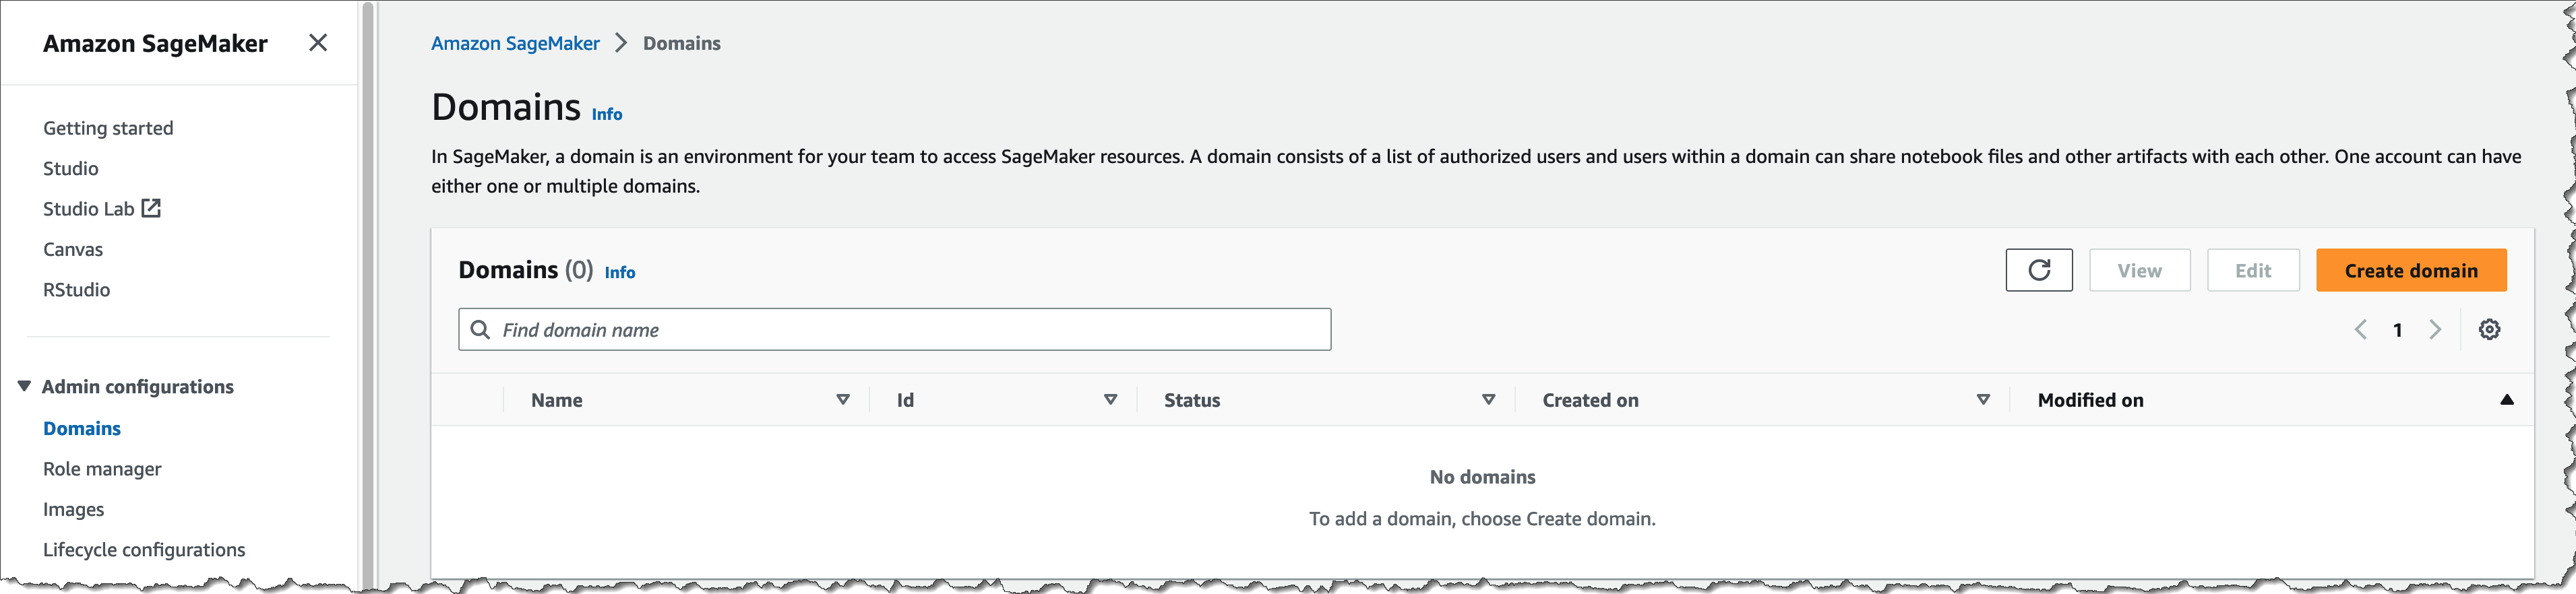Click the Amazon SageMaker breadcrumb link

point(515,43)
